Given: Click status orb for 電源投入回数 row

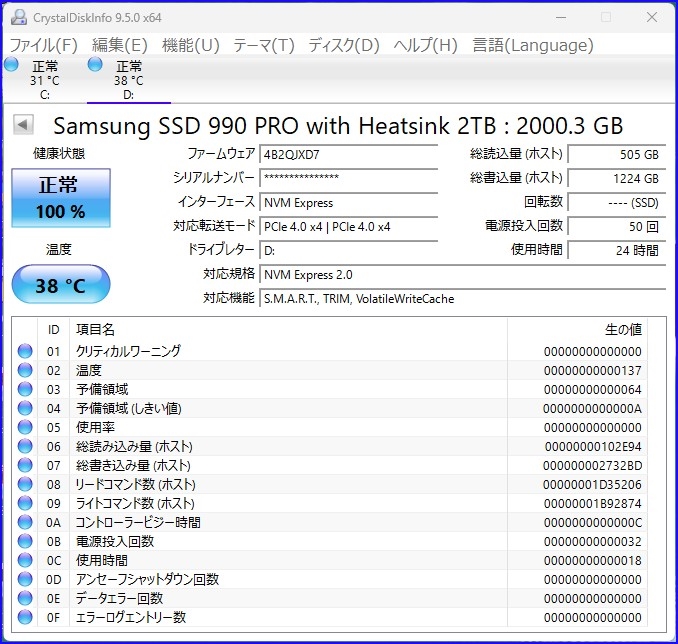Looking at the screenshot, I should tap(25, 541).
